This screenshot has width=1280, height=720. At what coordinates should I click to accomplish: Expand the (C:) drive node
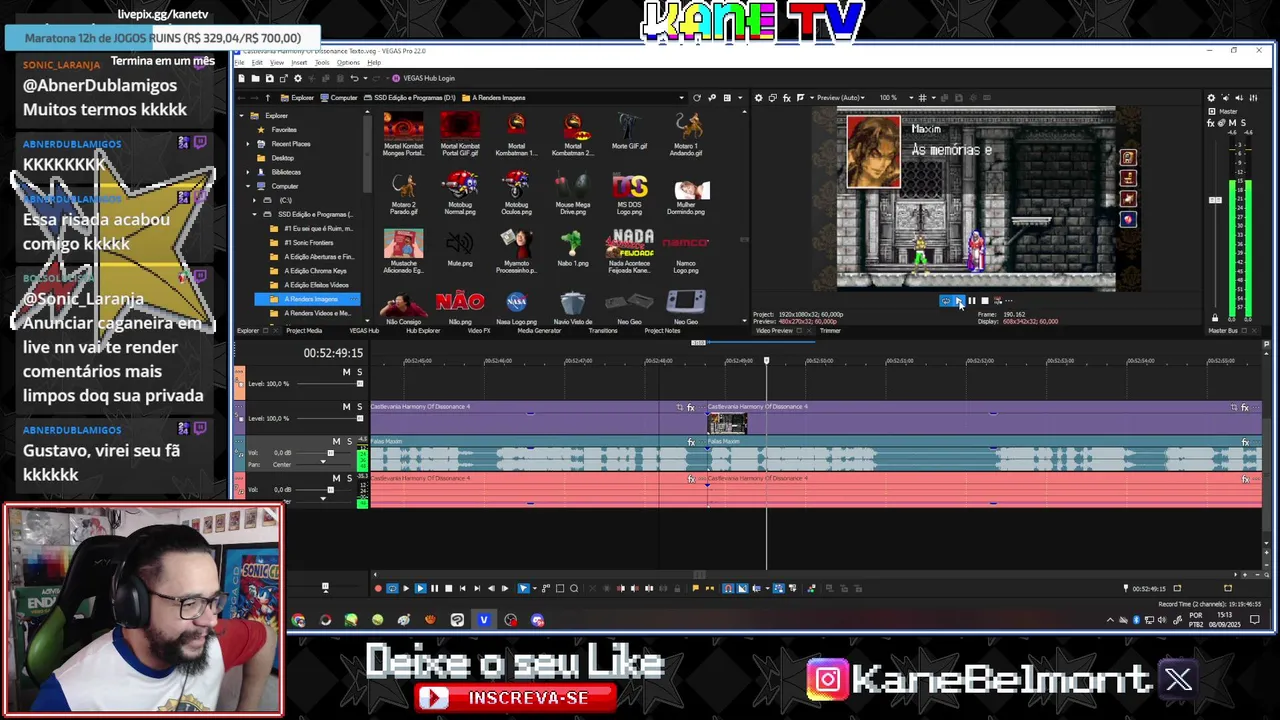point(255,200)
